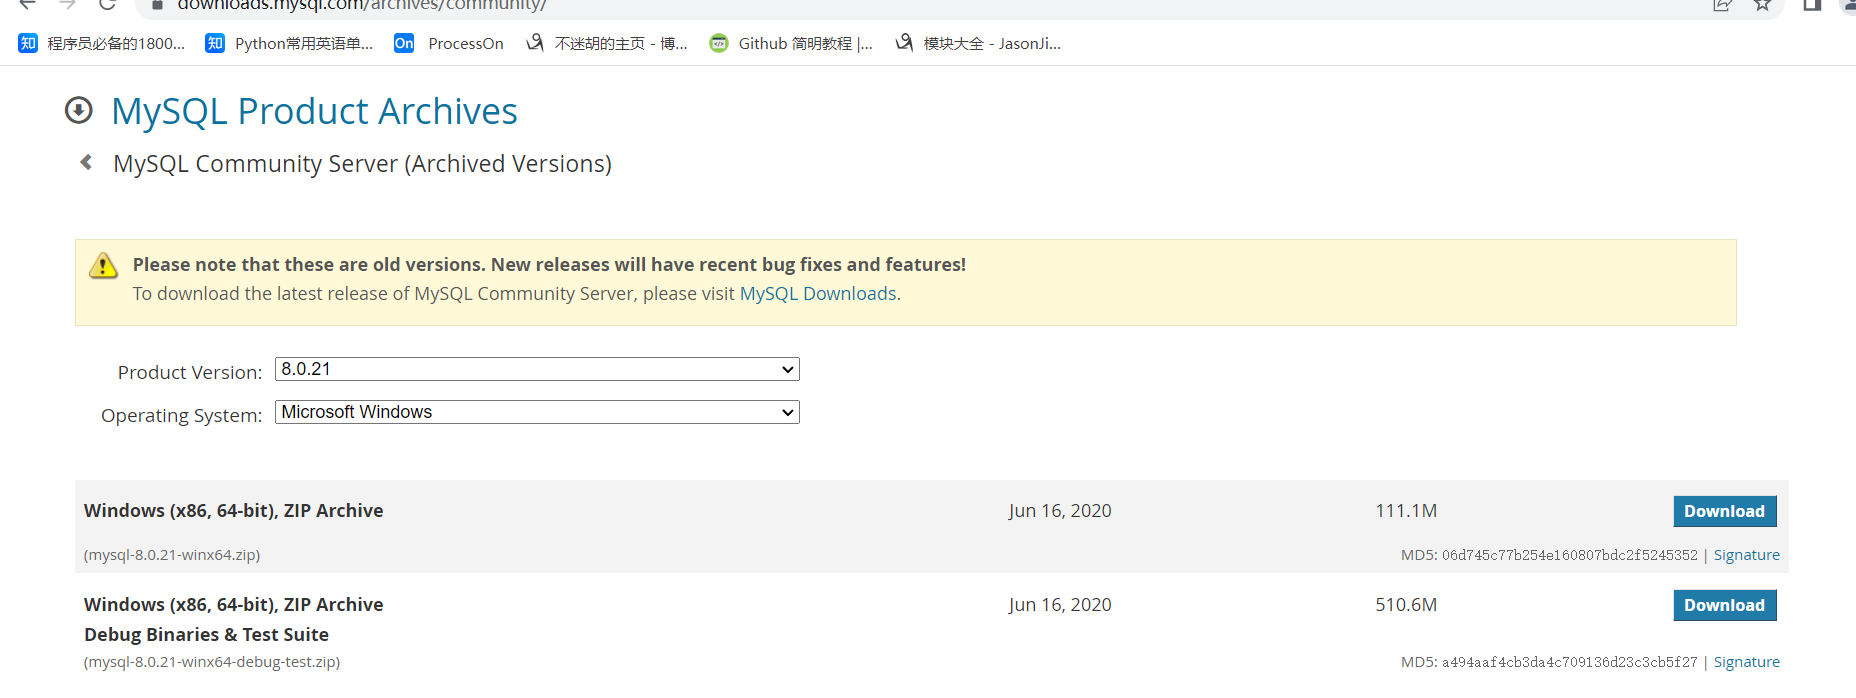
Task: Follow the MySQL Downloads link
Action: coord(817,294)
